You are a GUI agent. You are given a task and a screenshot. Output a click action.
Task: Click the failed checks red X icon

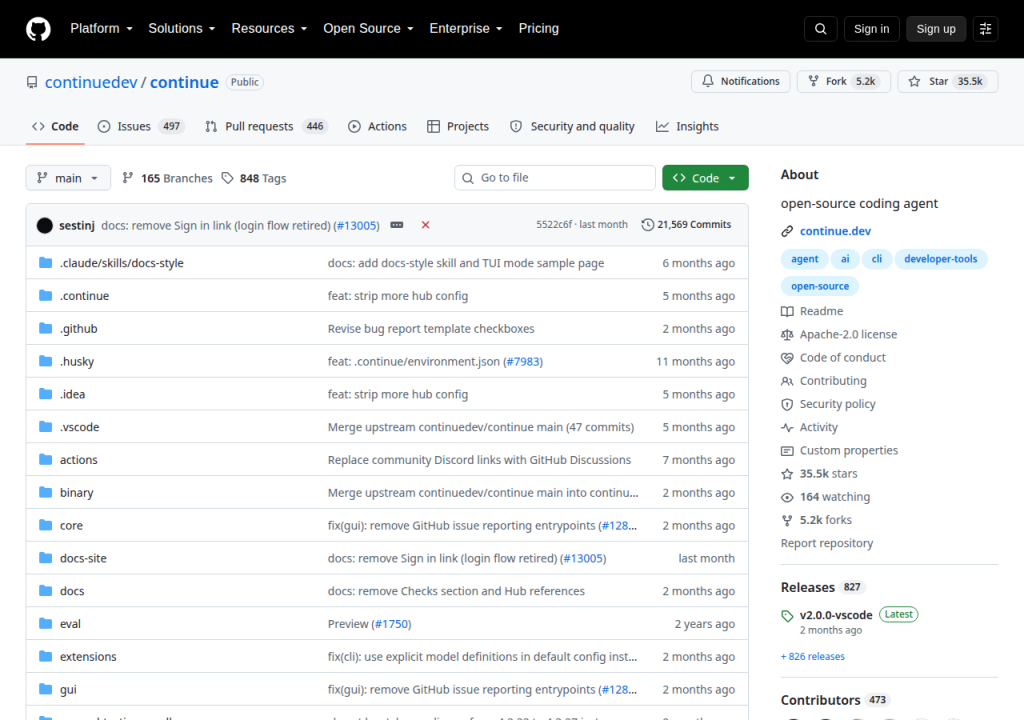pos(425,225)
